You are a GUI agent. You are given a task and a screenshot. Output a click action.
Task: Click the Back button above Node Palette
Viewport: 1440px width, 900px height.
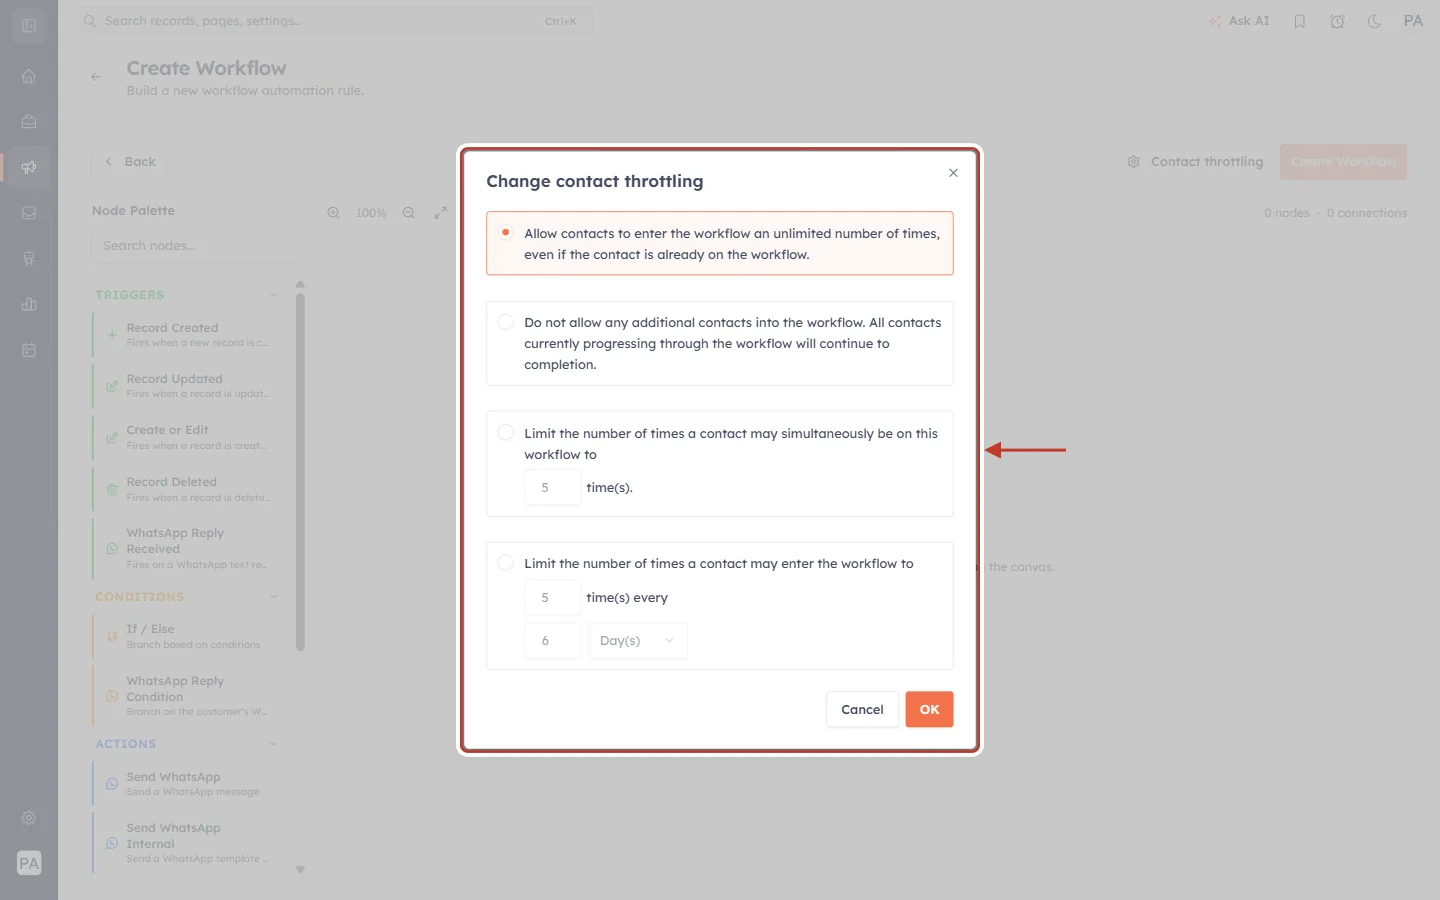(x=130, y=162)
